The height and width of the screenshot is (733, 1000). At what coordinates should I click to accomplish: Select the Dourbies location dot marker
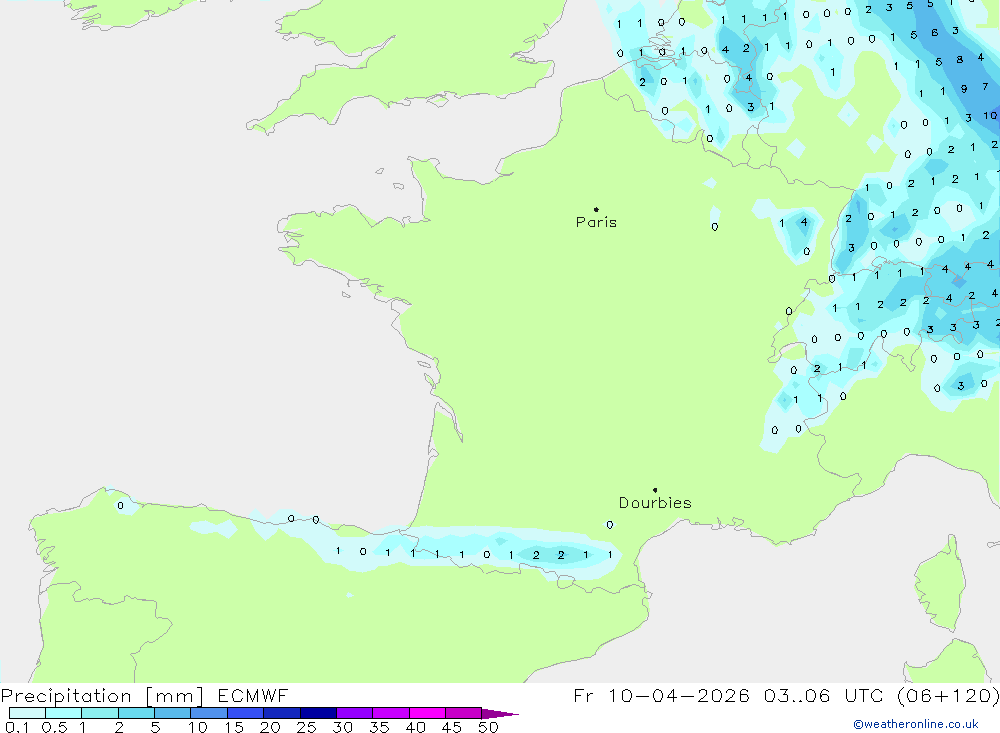click(x=655, y=490)
